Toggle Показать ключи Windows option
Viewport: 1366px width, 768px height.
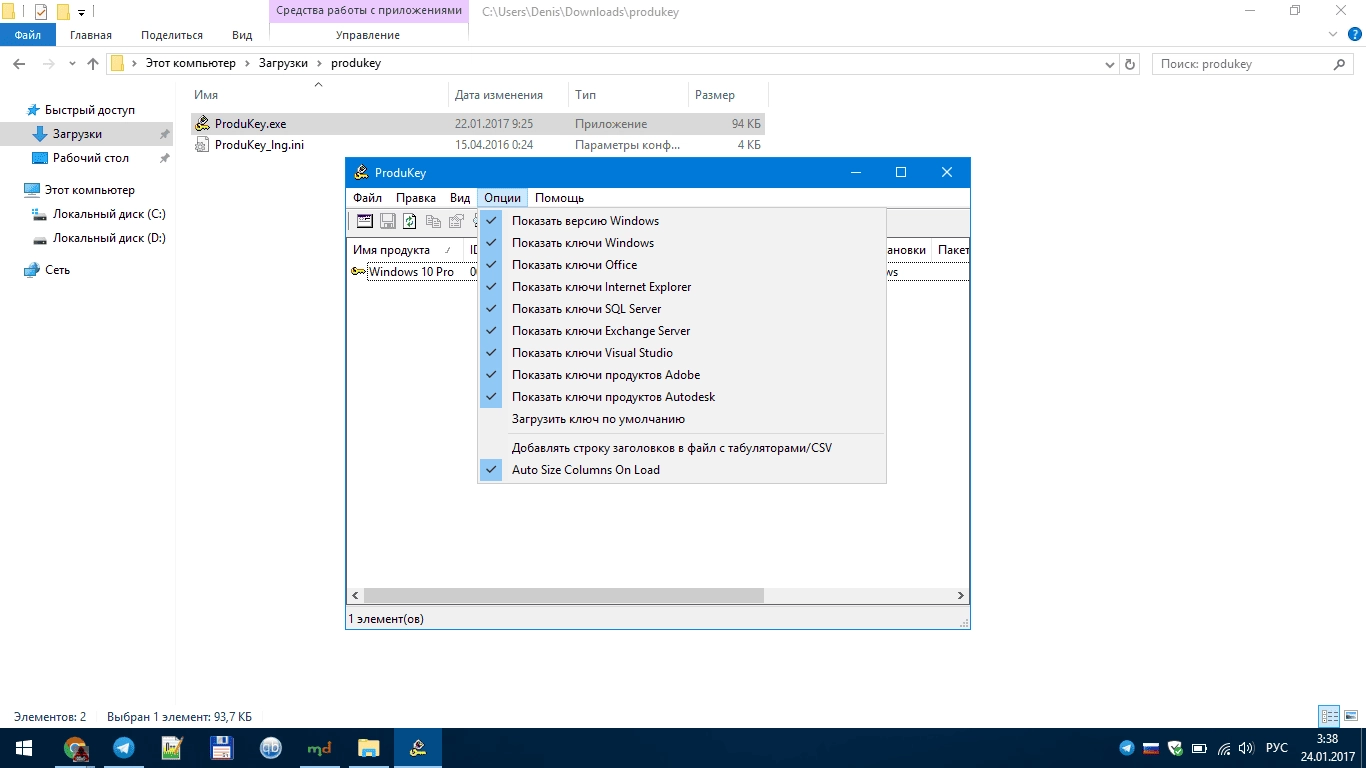[x=682, y=243]
